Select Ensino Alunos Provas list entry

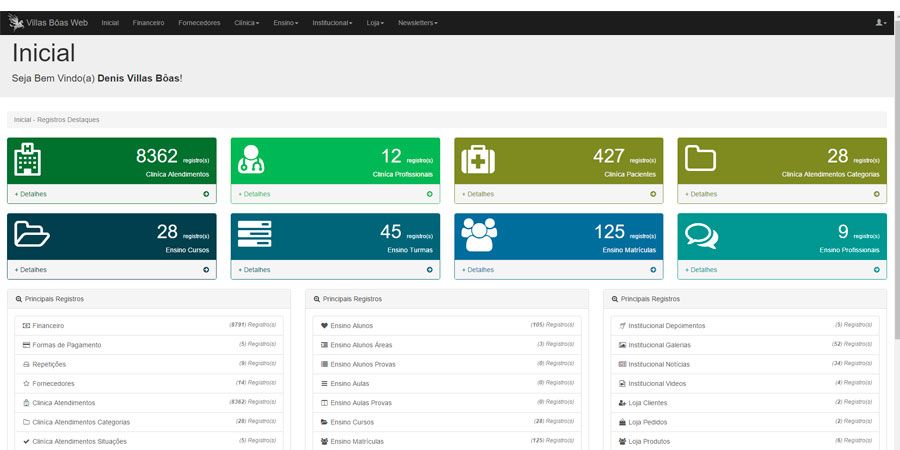[363, 364]
